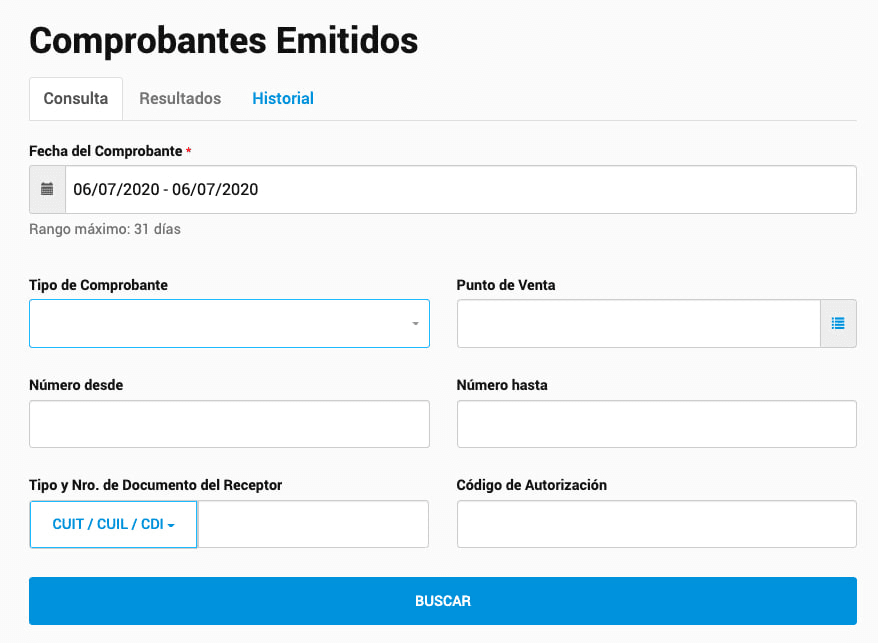878x643 pixels.
Task: Click the 'Rango máximo: 31 días' hint text
Action: pyautogui.click(x=105, y=229)
